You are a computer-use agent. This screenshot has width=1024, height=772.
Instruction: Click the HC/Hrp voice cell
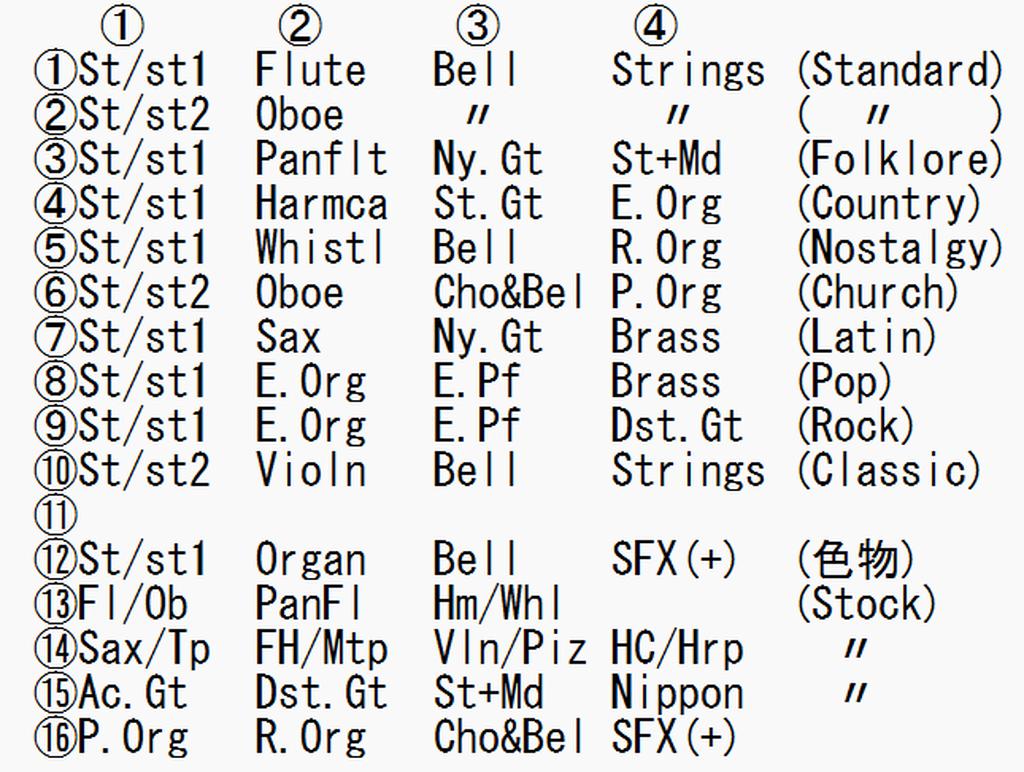678,649
